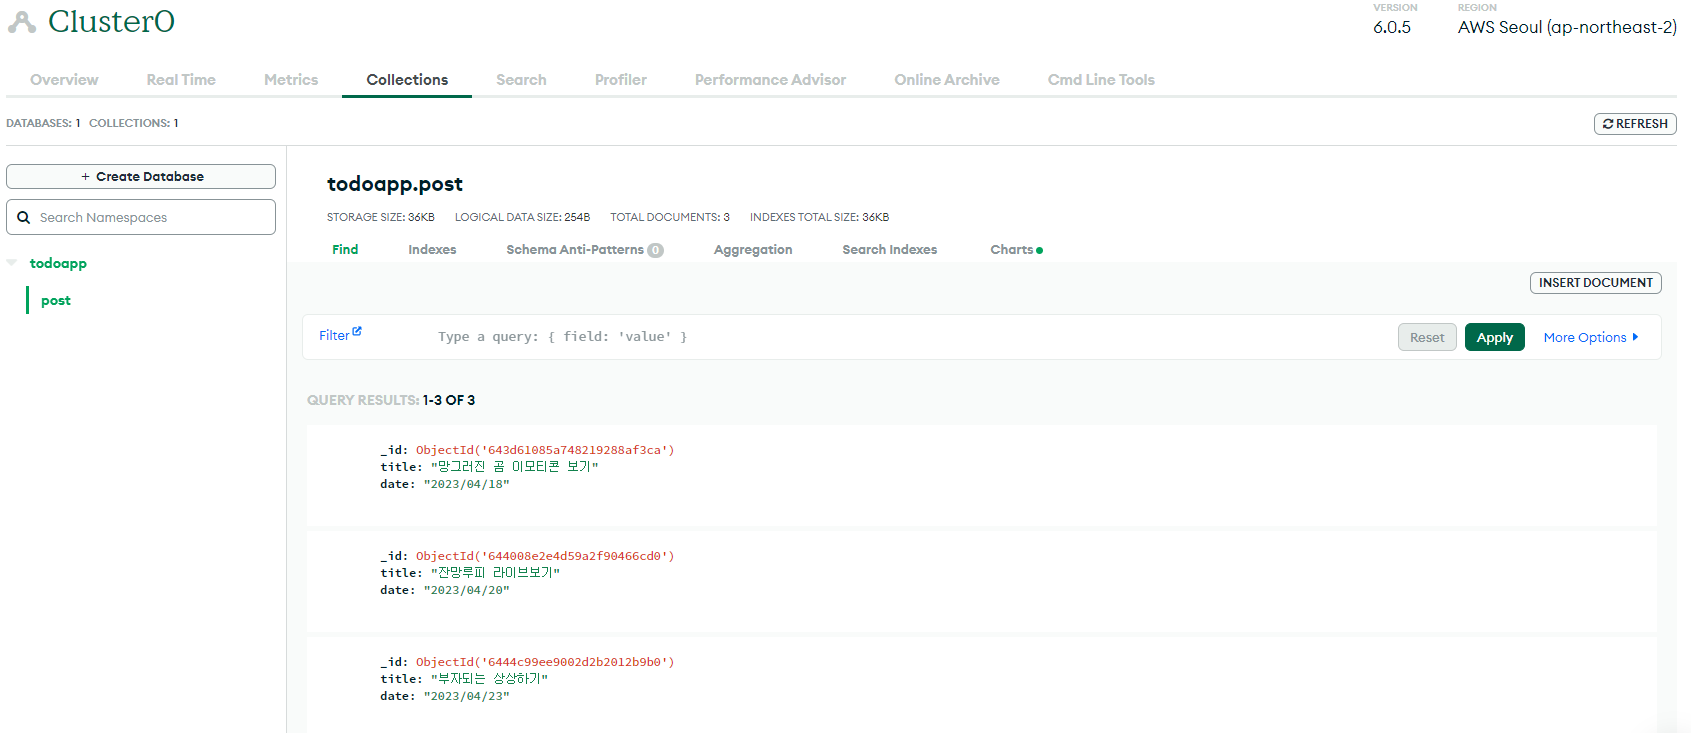Select the post collection
This screenshot has height=733, width=1691.
coord(56,300)
